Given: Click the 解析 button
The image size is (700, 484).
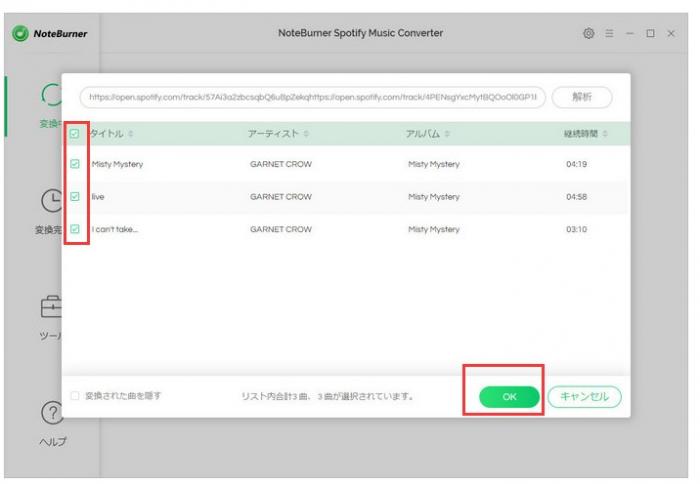Looking at the screenshot, I should [582, 97].
